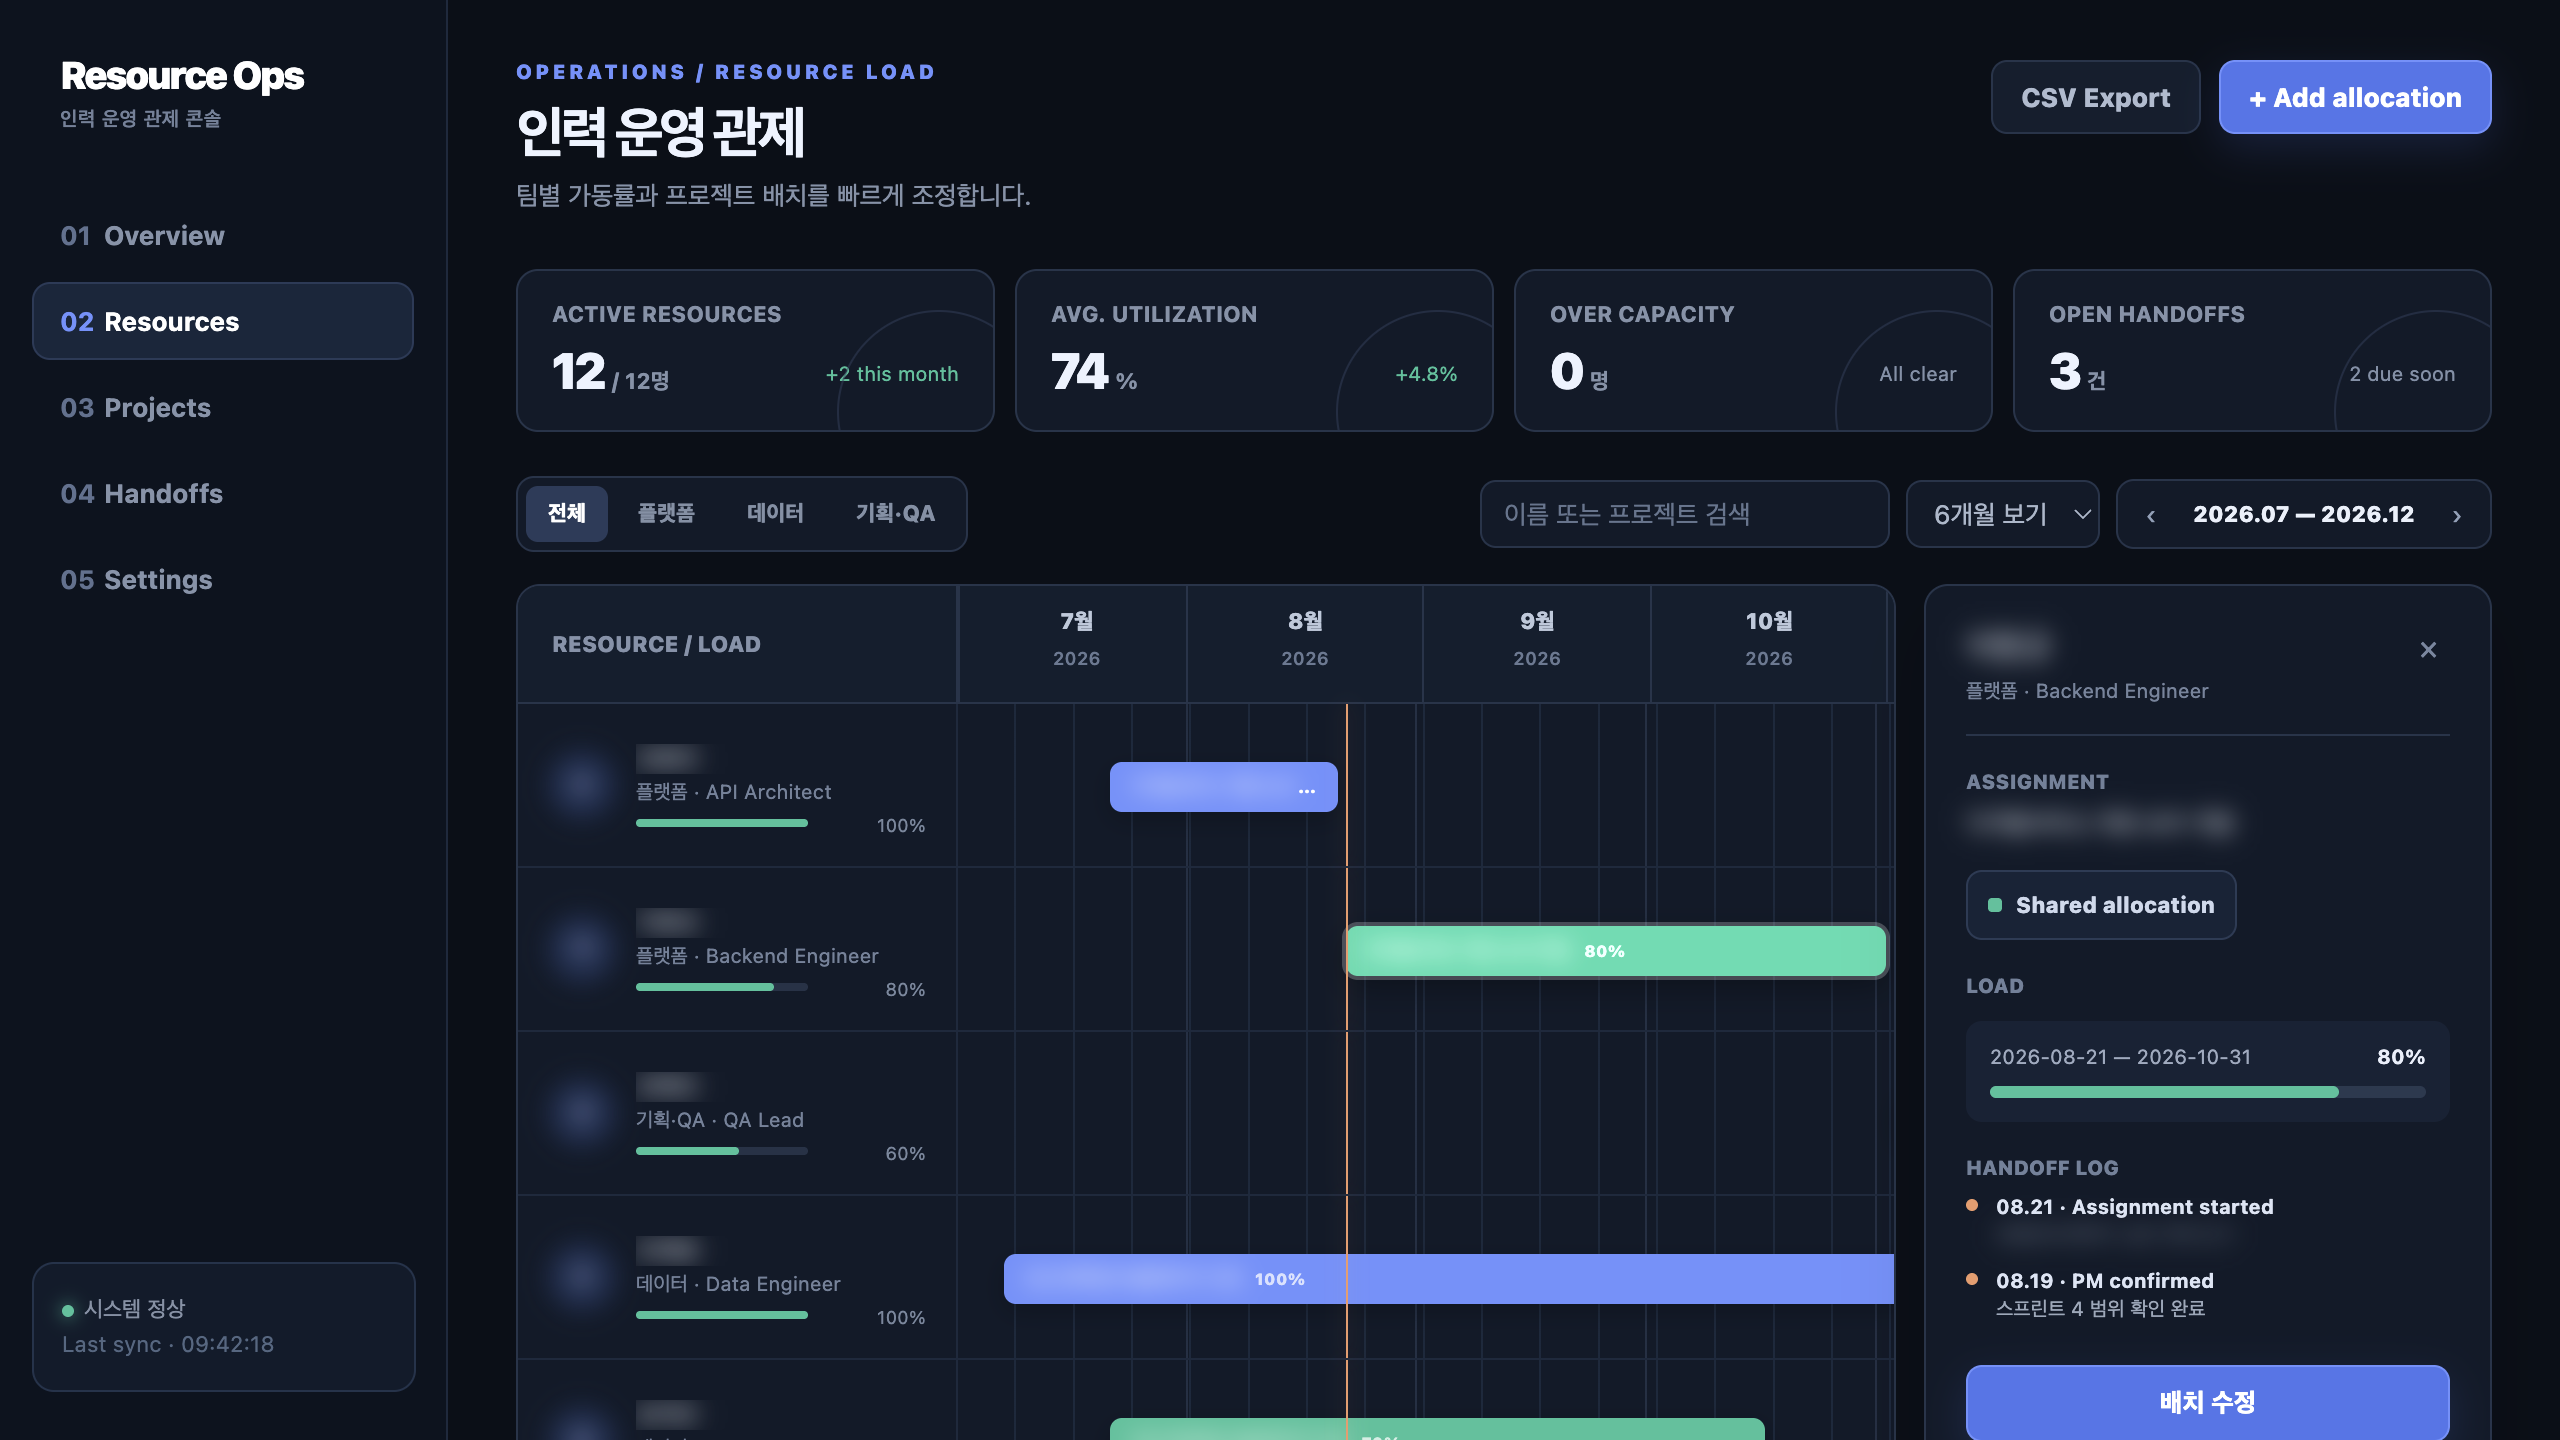Click the Resource Ops logo
The height and width of the screenshot is (1440, 2560).
[x=182, y=76]
